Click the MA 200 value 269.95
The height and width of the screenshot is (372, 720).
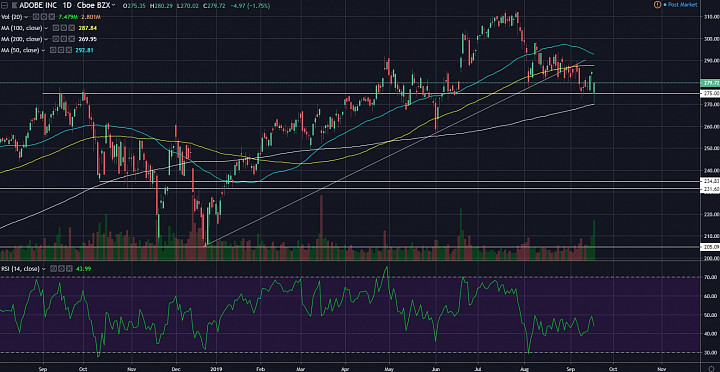coord(88,39)
